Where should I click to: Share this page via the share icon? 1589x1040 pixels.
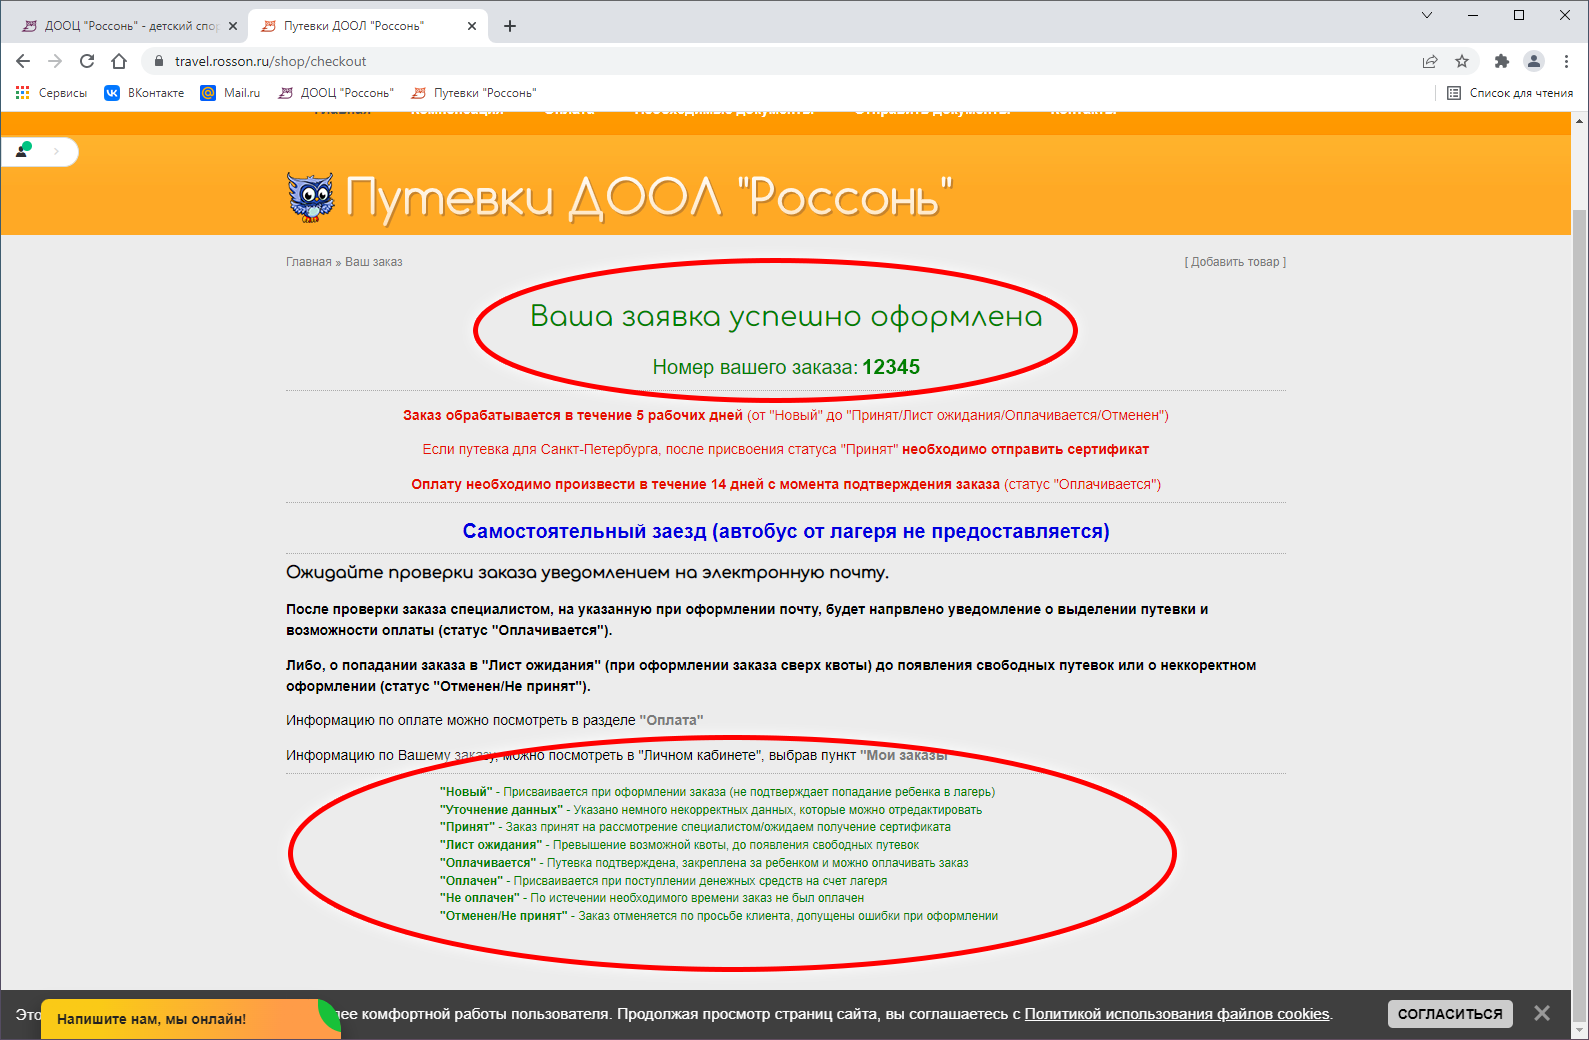(1430, 61)
